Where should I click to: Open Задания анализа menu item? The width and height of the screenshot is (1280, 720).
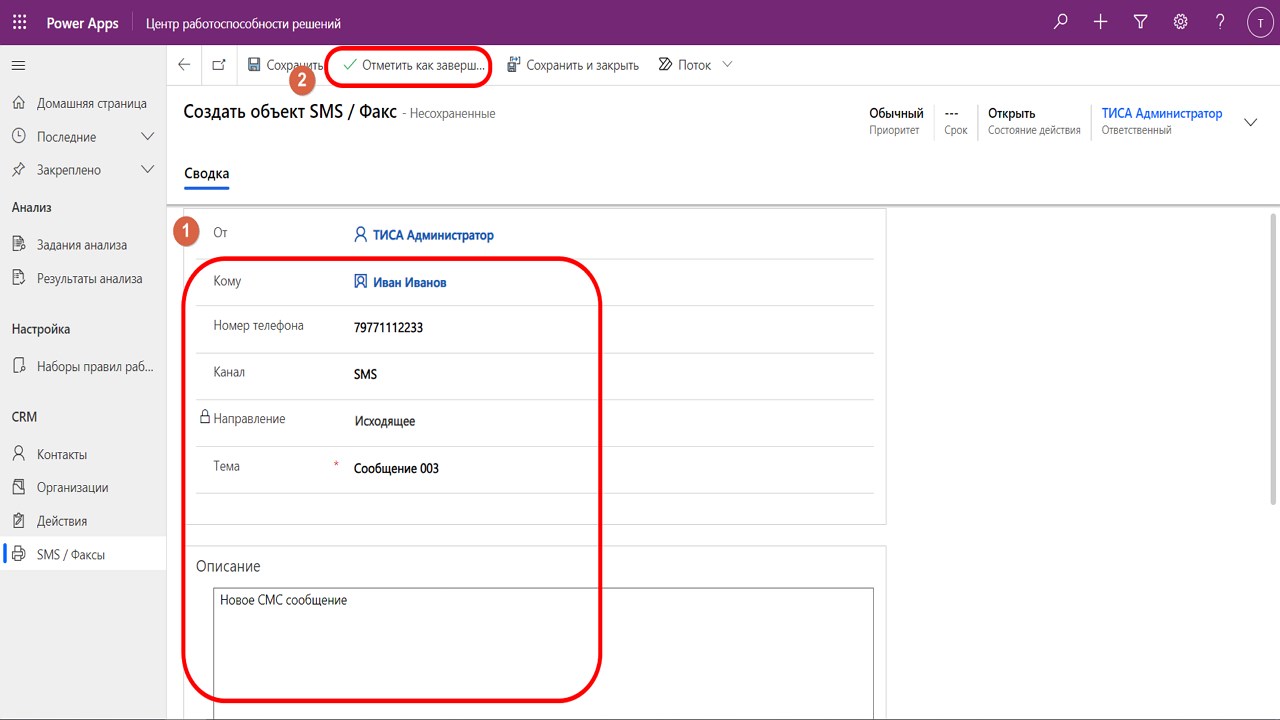tap(82, 245)
